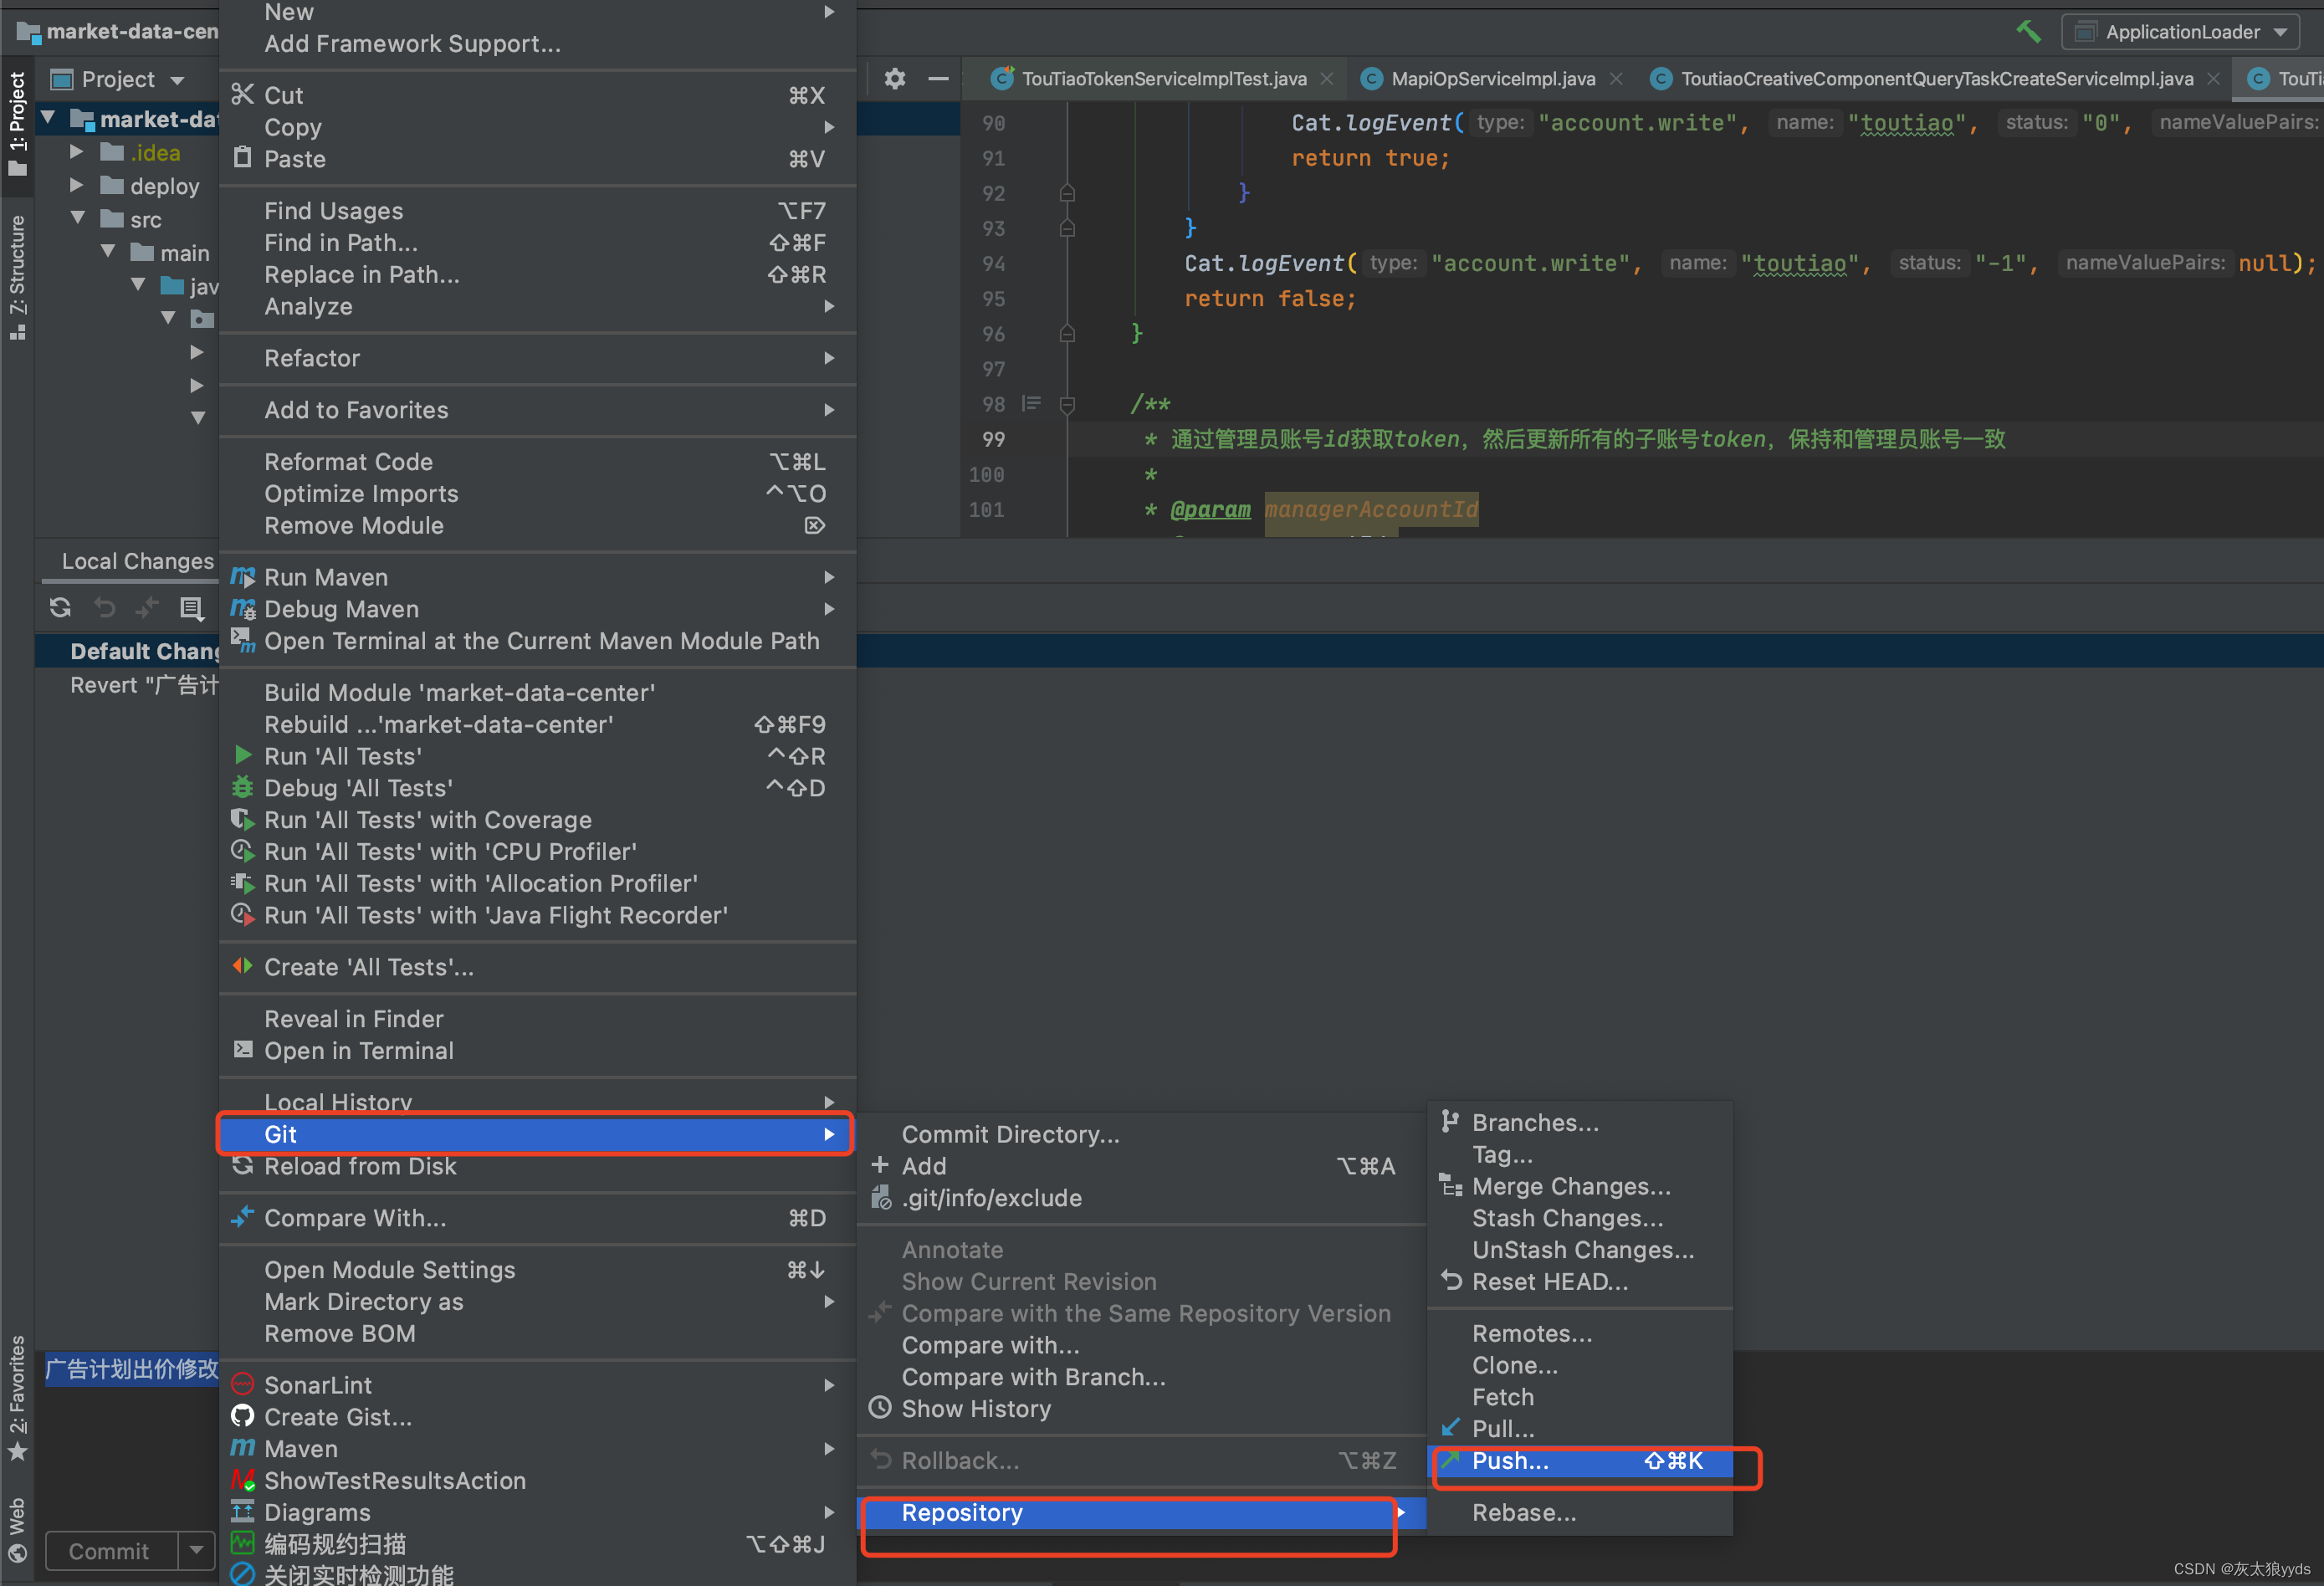2324x1586 pixels.
Task: Close the MapiOpServiceImpl.java tab
Action: point(1616,78)
